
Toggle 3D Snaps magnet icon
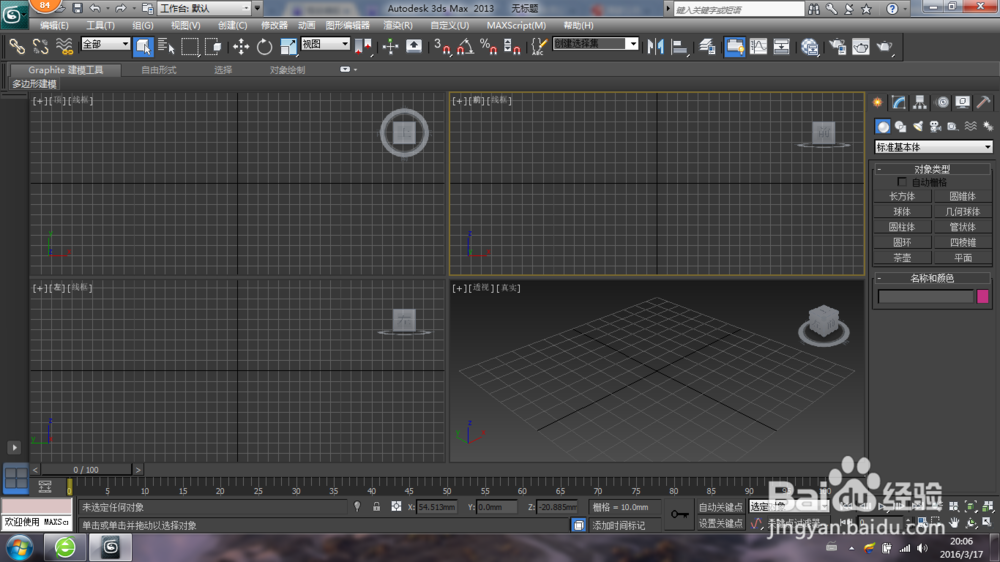441,47
